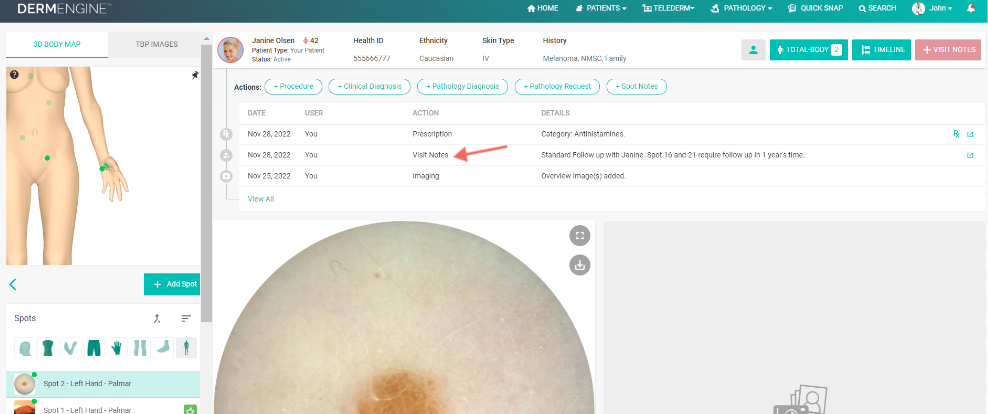This screenshot has height=414, width=988.
Task: Click the Prescription action entry
Action: coord(432,134)
